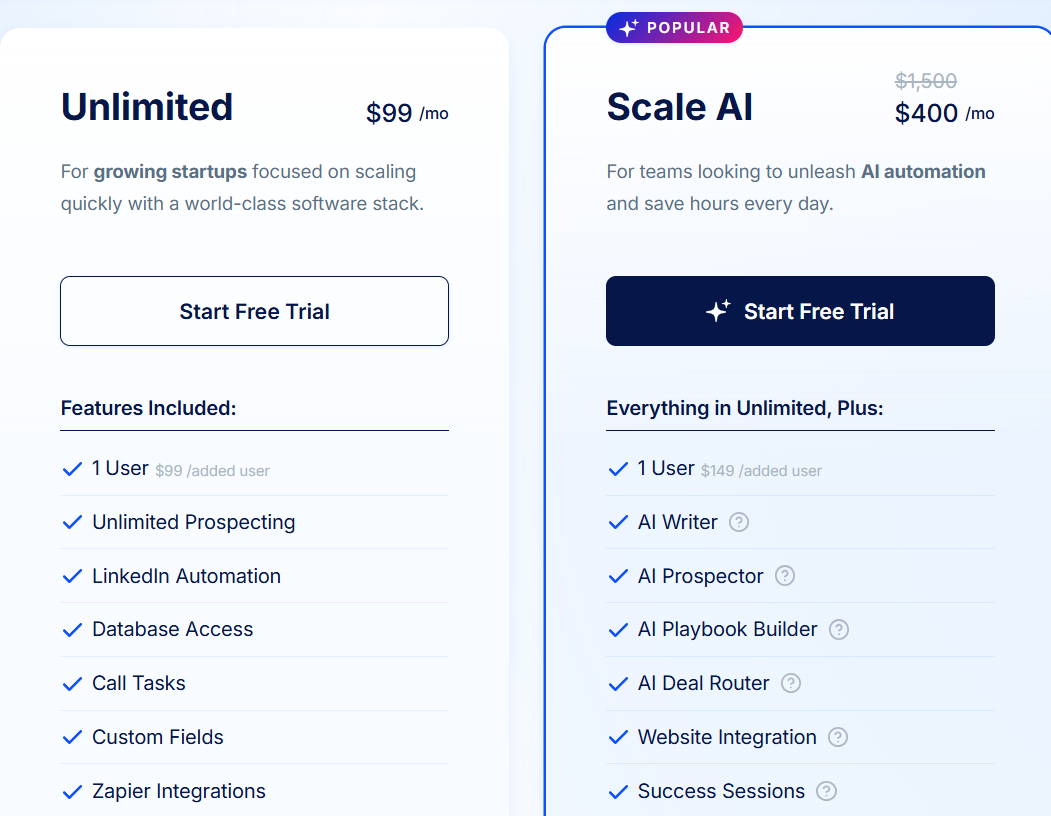
Task: Click the AI Prospector question mark icon
Action: [784, 576]
